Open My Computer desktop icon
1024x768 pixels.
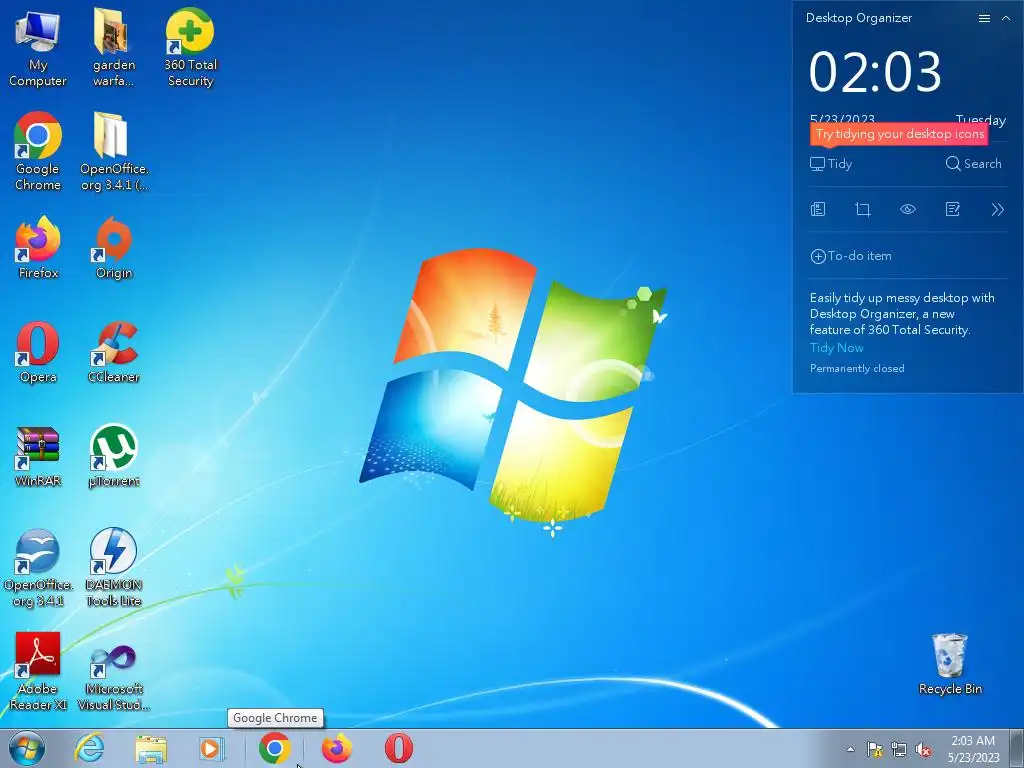[38, 49]
